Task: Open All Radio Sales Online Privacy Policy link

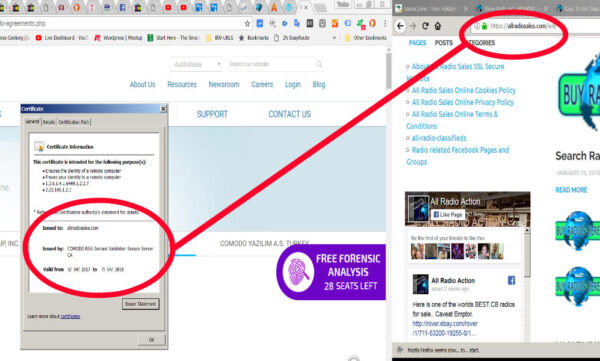Action: pos(462,102)
